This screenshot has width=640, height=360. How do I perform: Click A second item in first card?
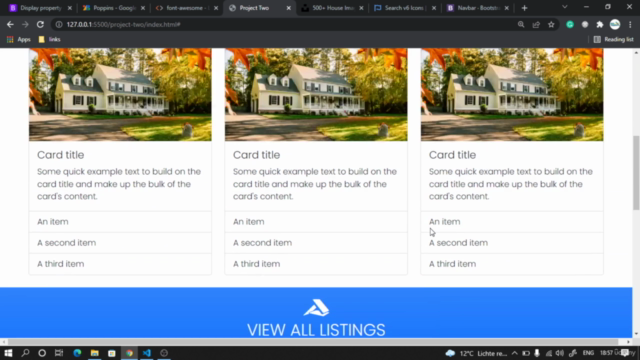pyautogui.click(x=120, y=243)
